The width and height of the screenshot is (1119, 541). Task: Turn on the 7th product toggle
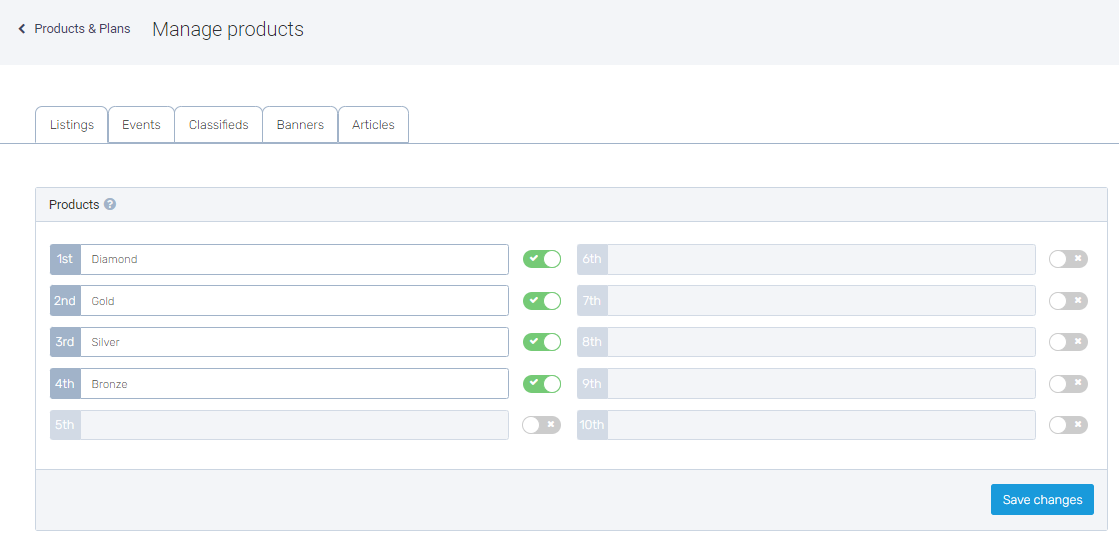[1068, 300]
